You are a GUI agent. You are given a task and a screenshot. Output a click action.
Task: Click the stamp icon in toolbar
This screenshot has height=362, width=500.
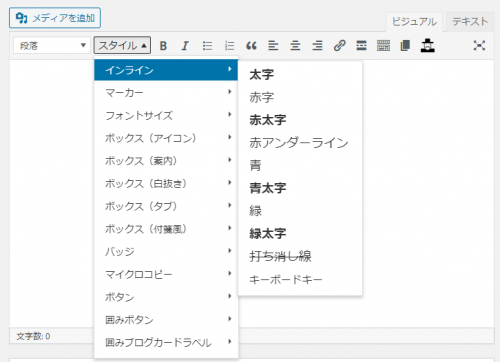pyautogui.click(x=427, y=45)
